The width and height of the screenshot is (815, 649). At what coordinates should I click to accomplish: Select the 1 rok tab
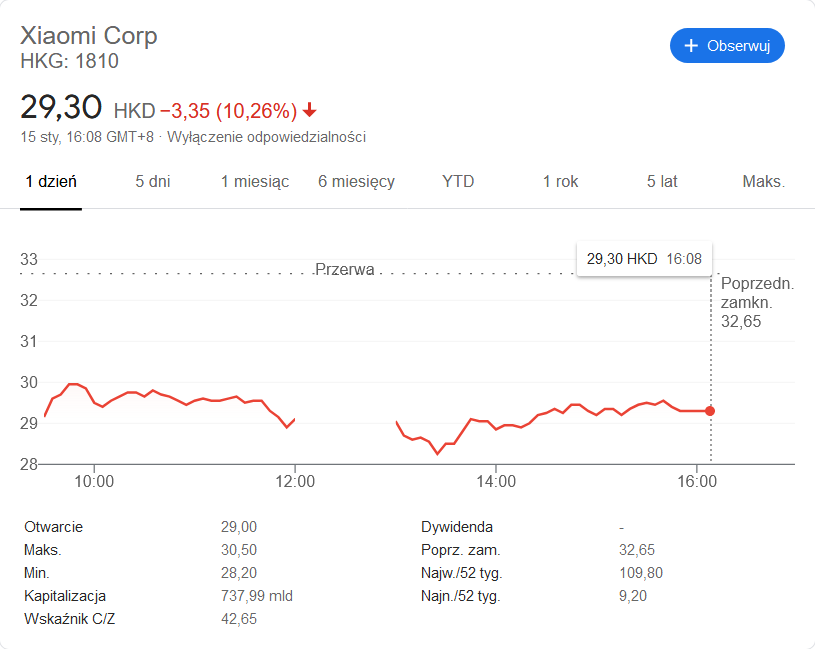coord(560,181)
